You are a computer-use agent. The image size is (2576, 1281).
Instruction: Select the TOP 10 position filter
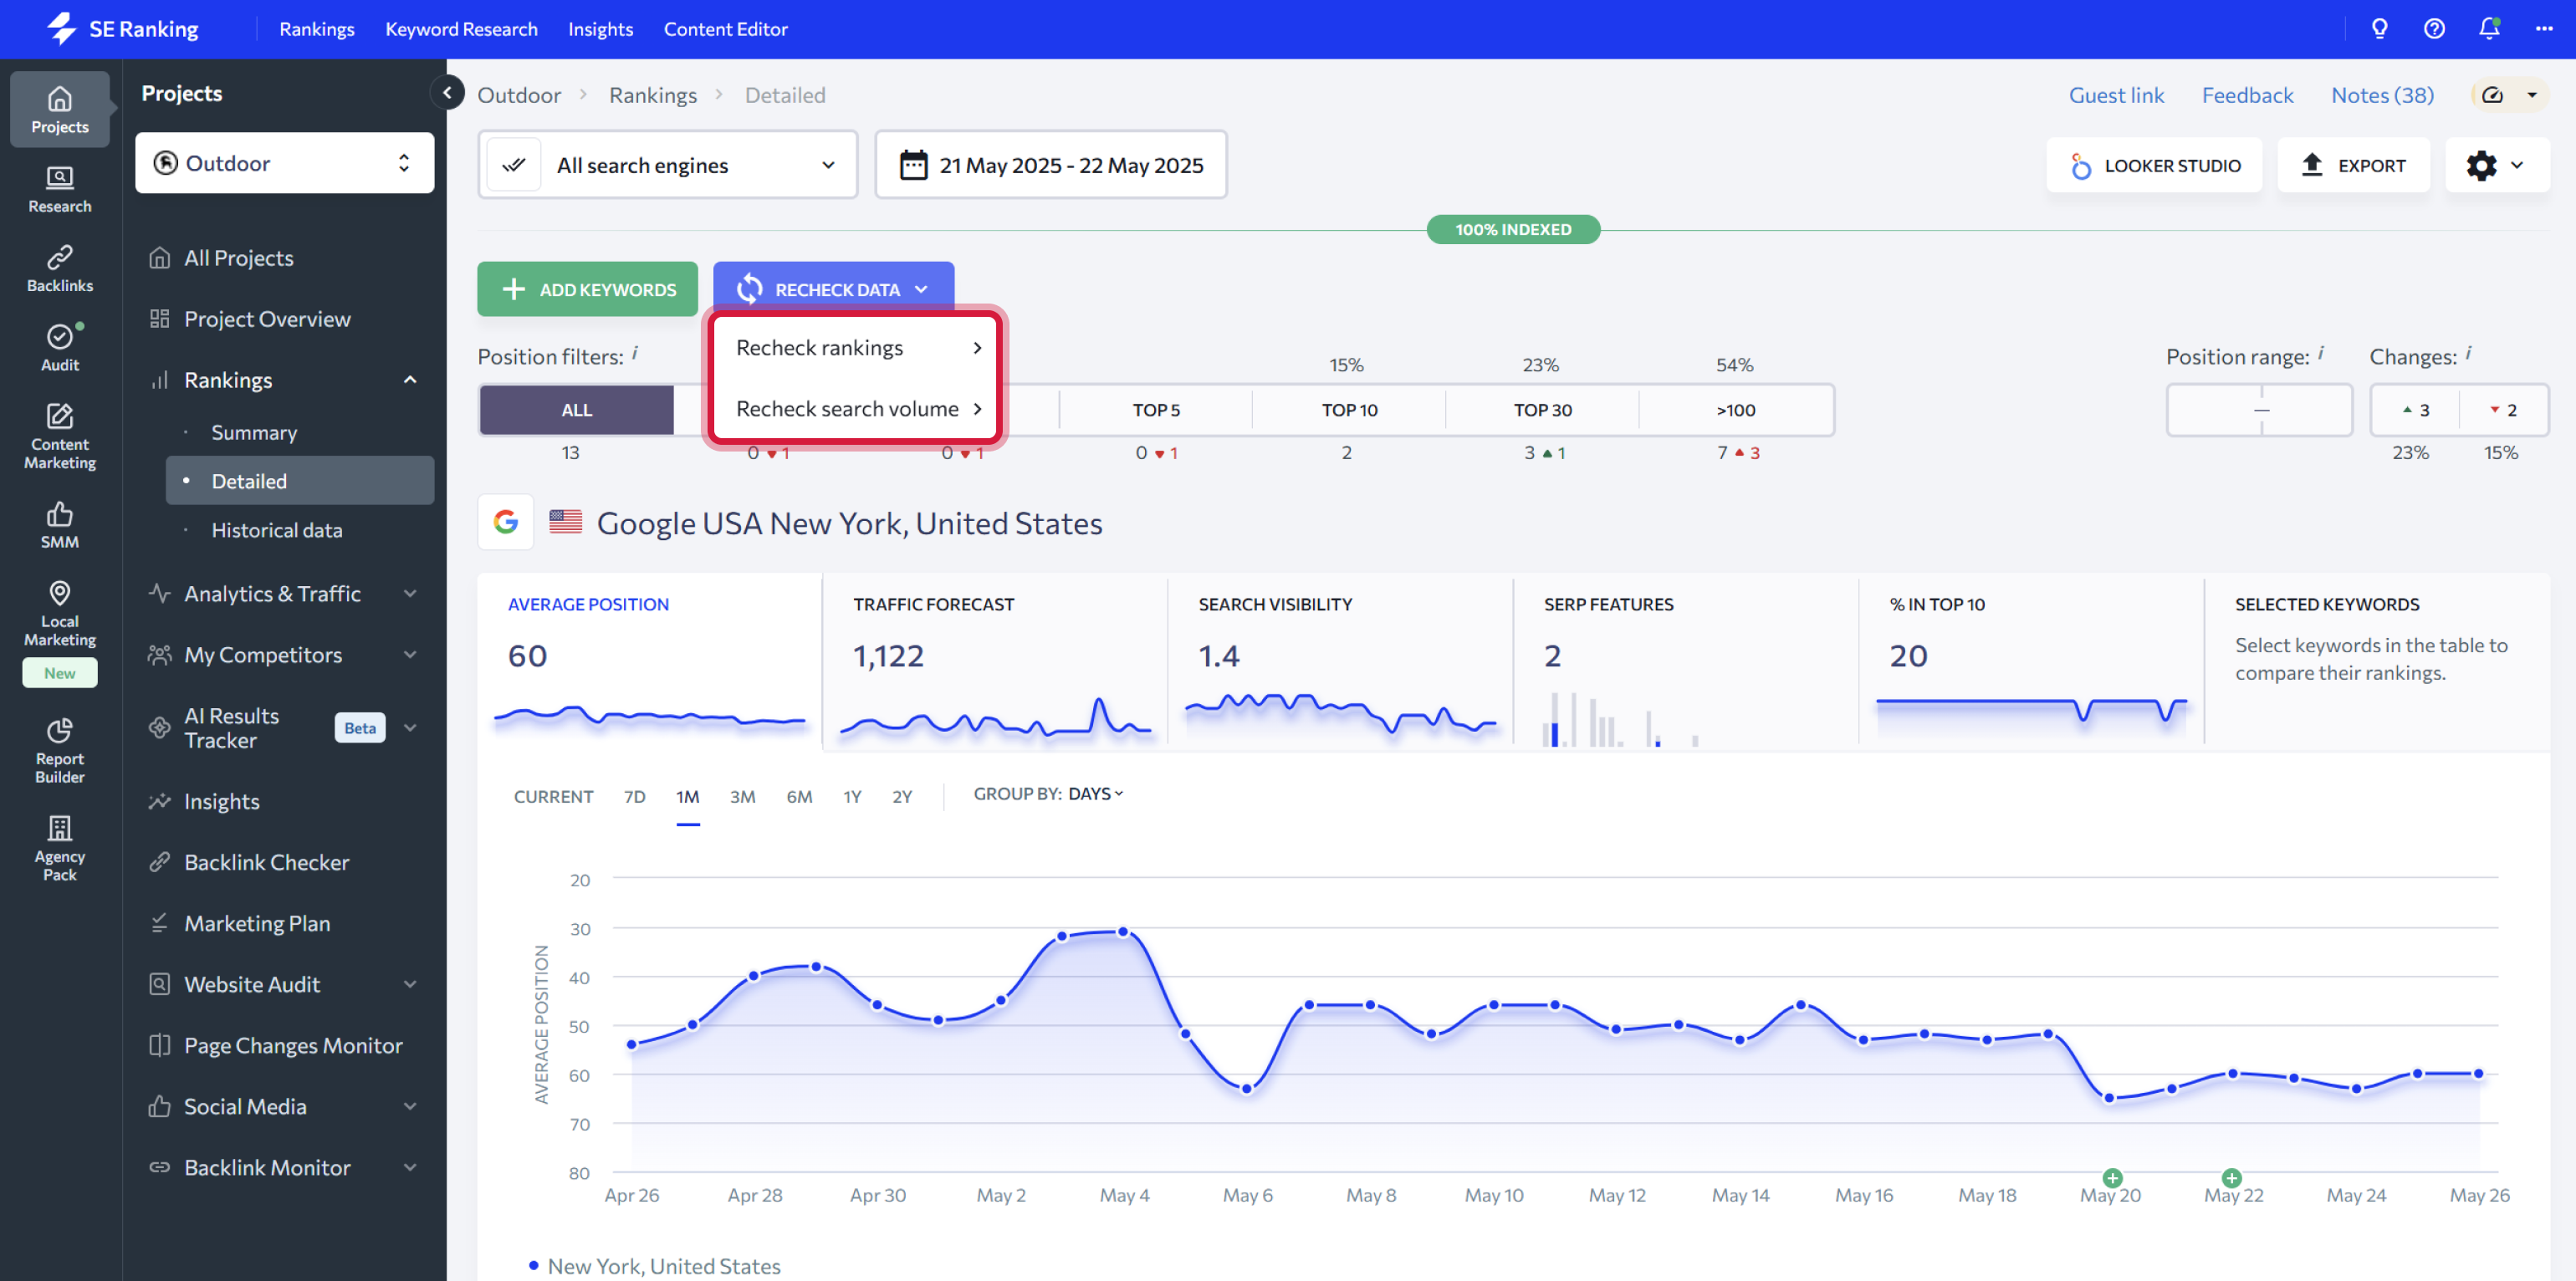tap(1349, 410)
